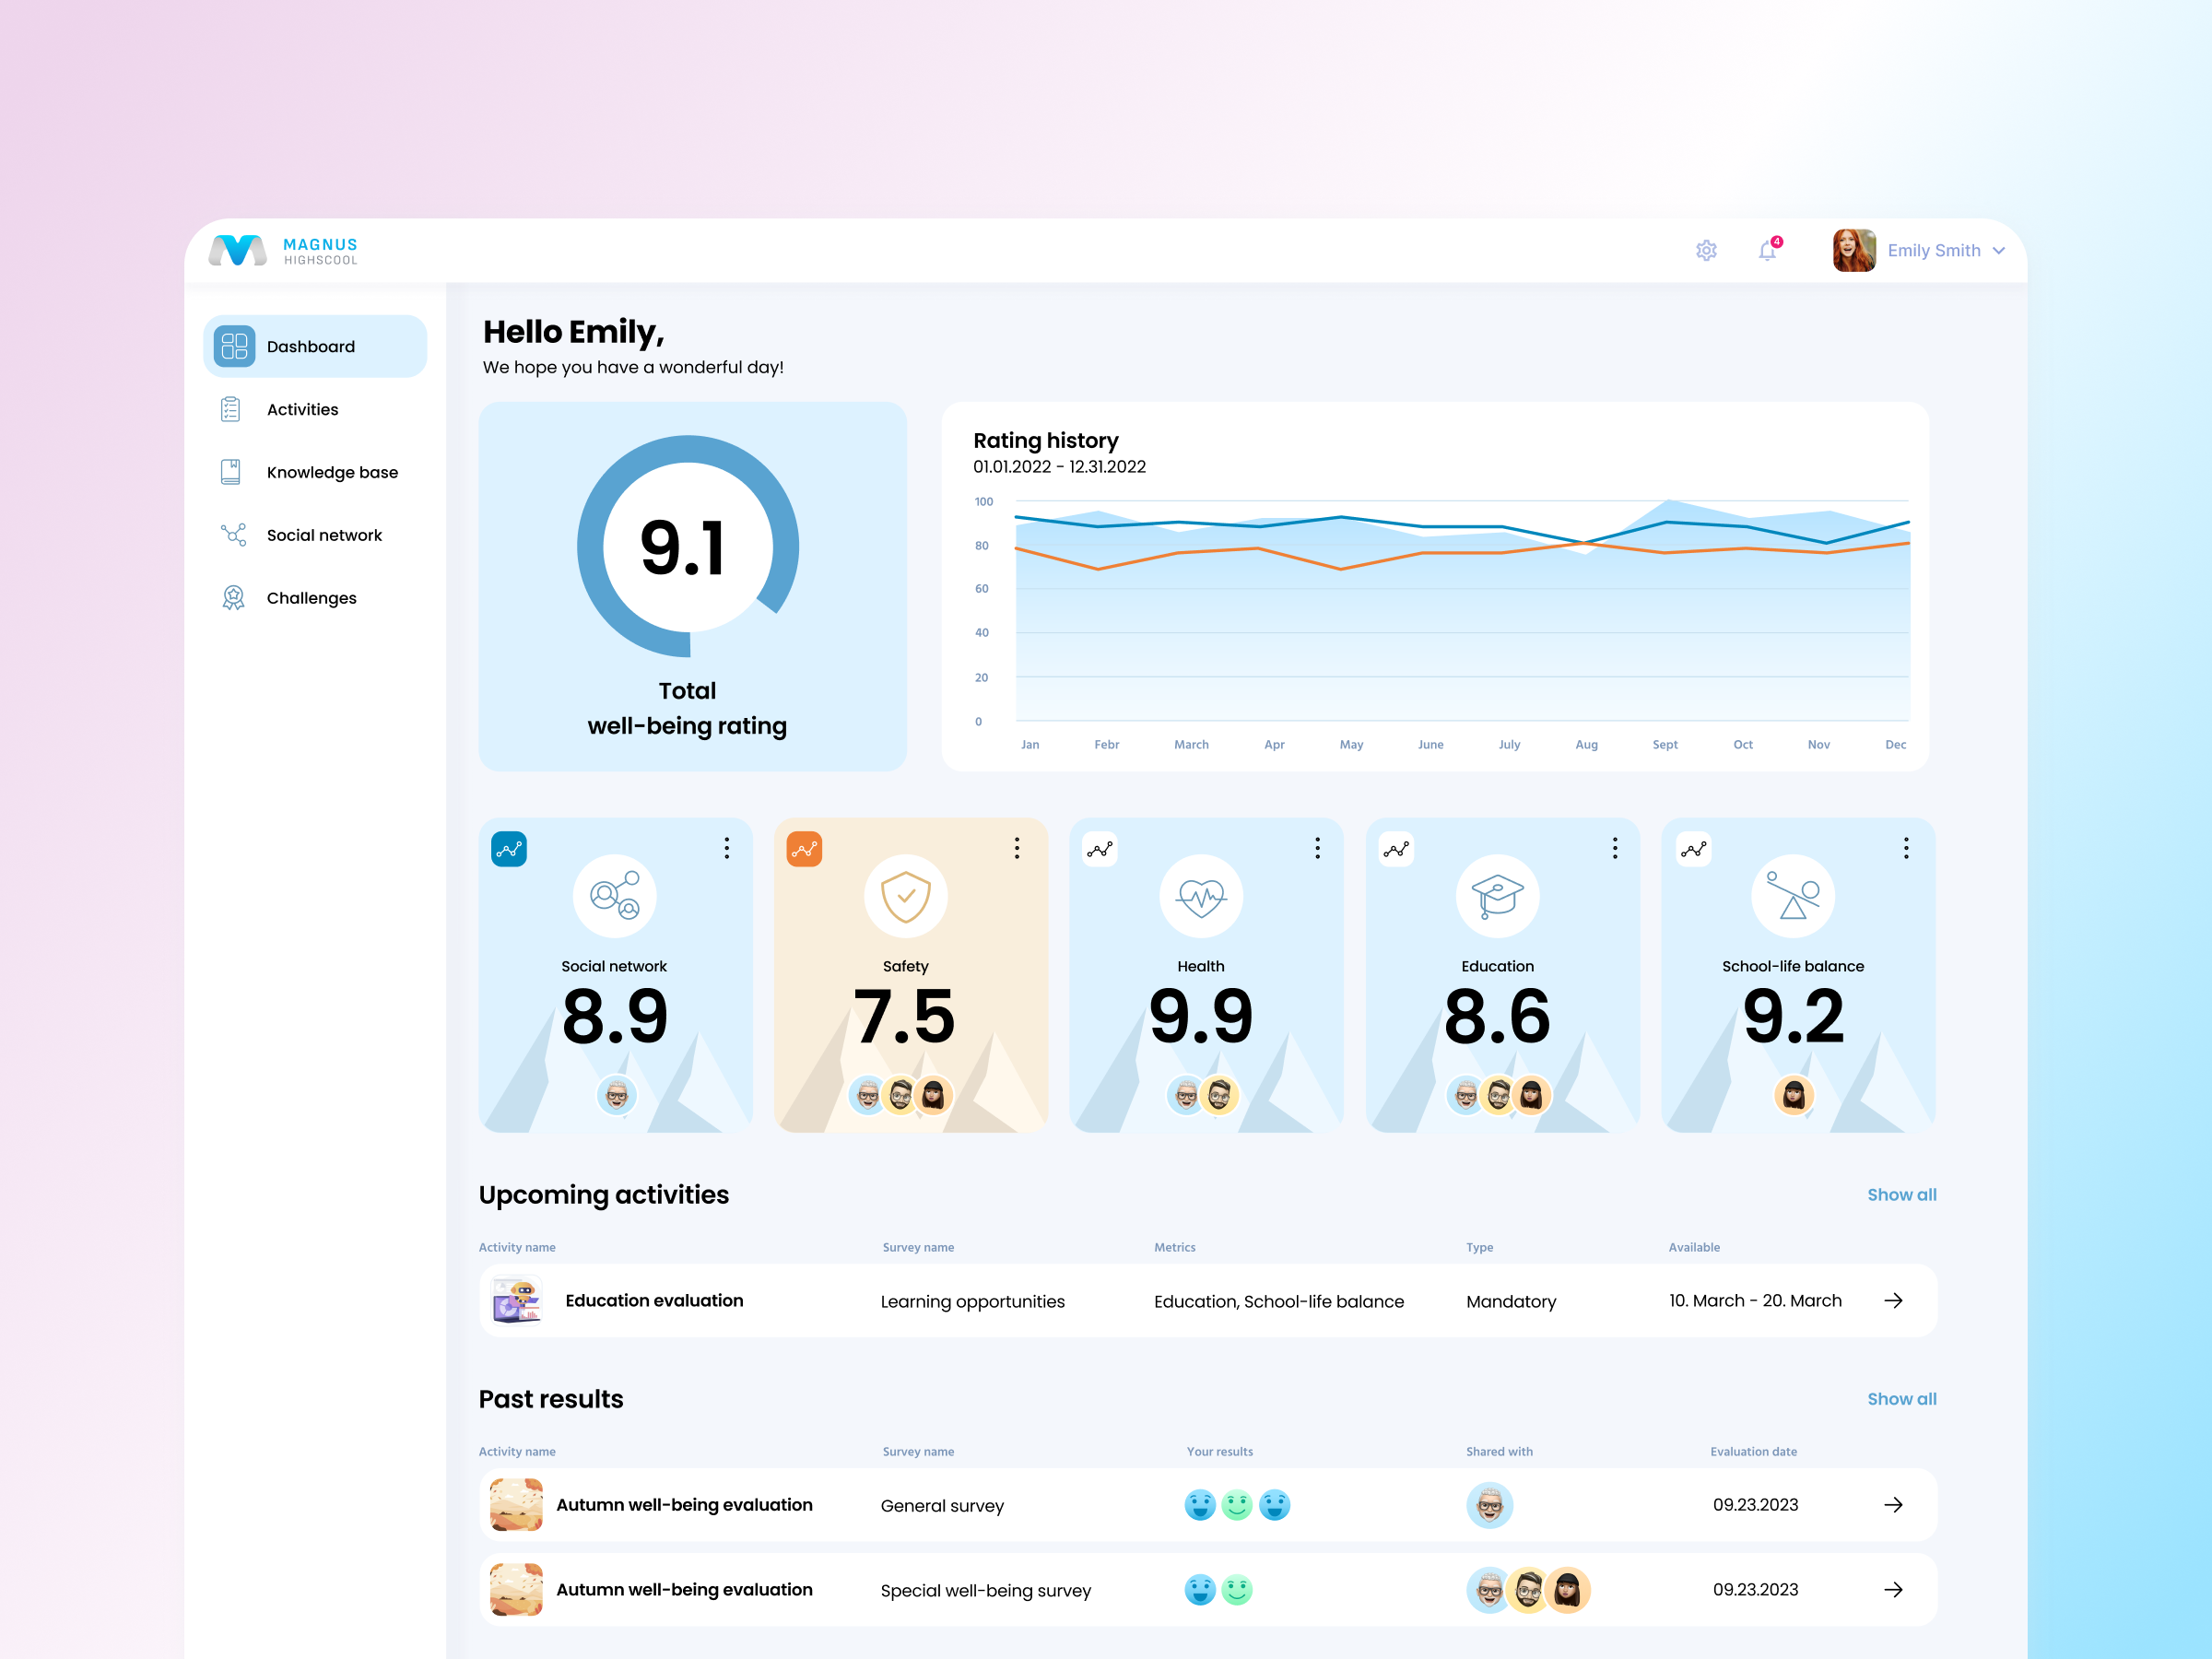Select the Knowledge base sidebar icon
The width and height of the screenshot is (2212, 1659).
[232, 471]
